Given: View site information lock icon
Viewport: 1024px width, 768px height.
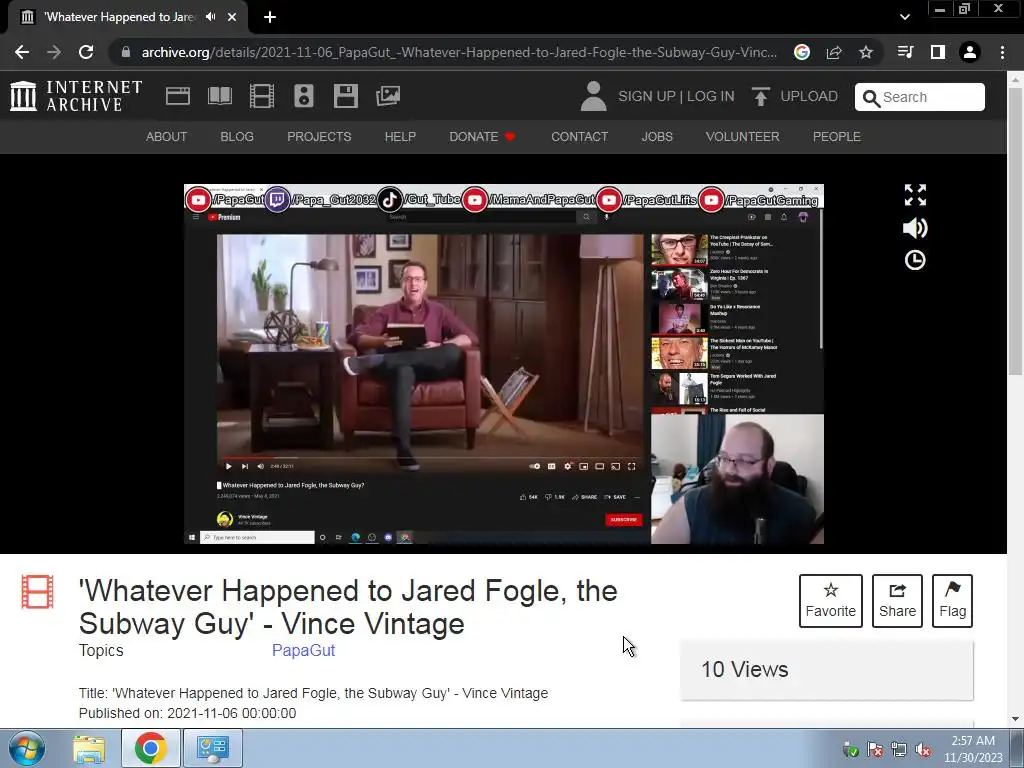Looking at the screenshot, I should [x=126, y=52].
